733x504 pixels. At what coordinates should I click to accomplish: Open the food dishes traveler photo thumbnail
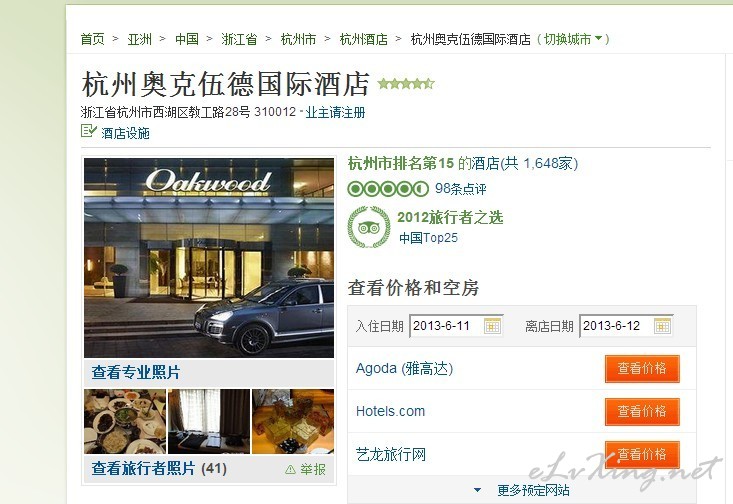coord(125,422)
